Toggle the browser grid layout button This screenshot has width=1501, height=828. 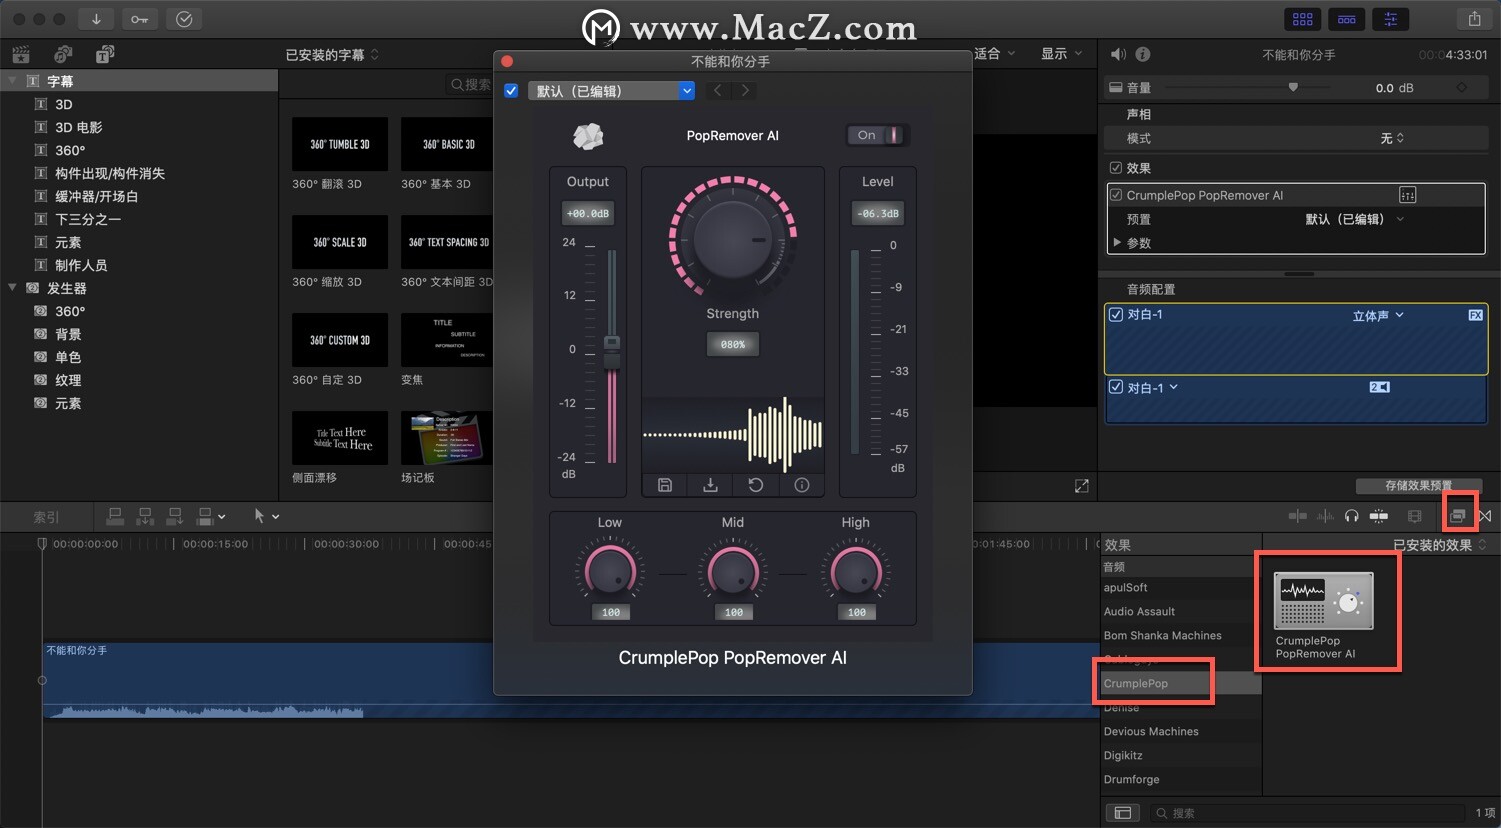click(x=1303, y=19)
